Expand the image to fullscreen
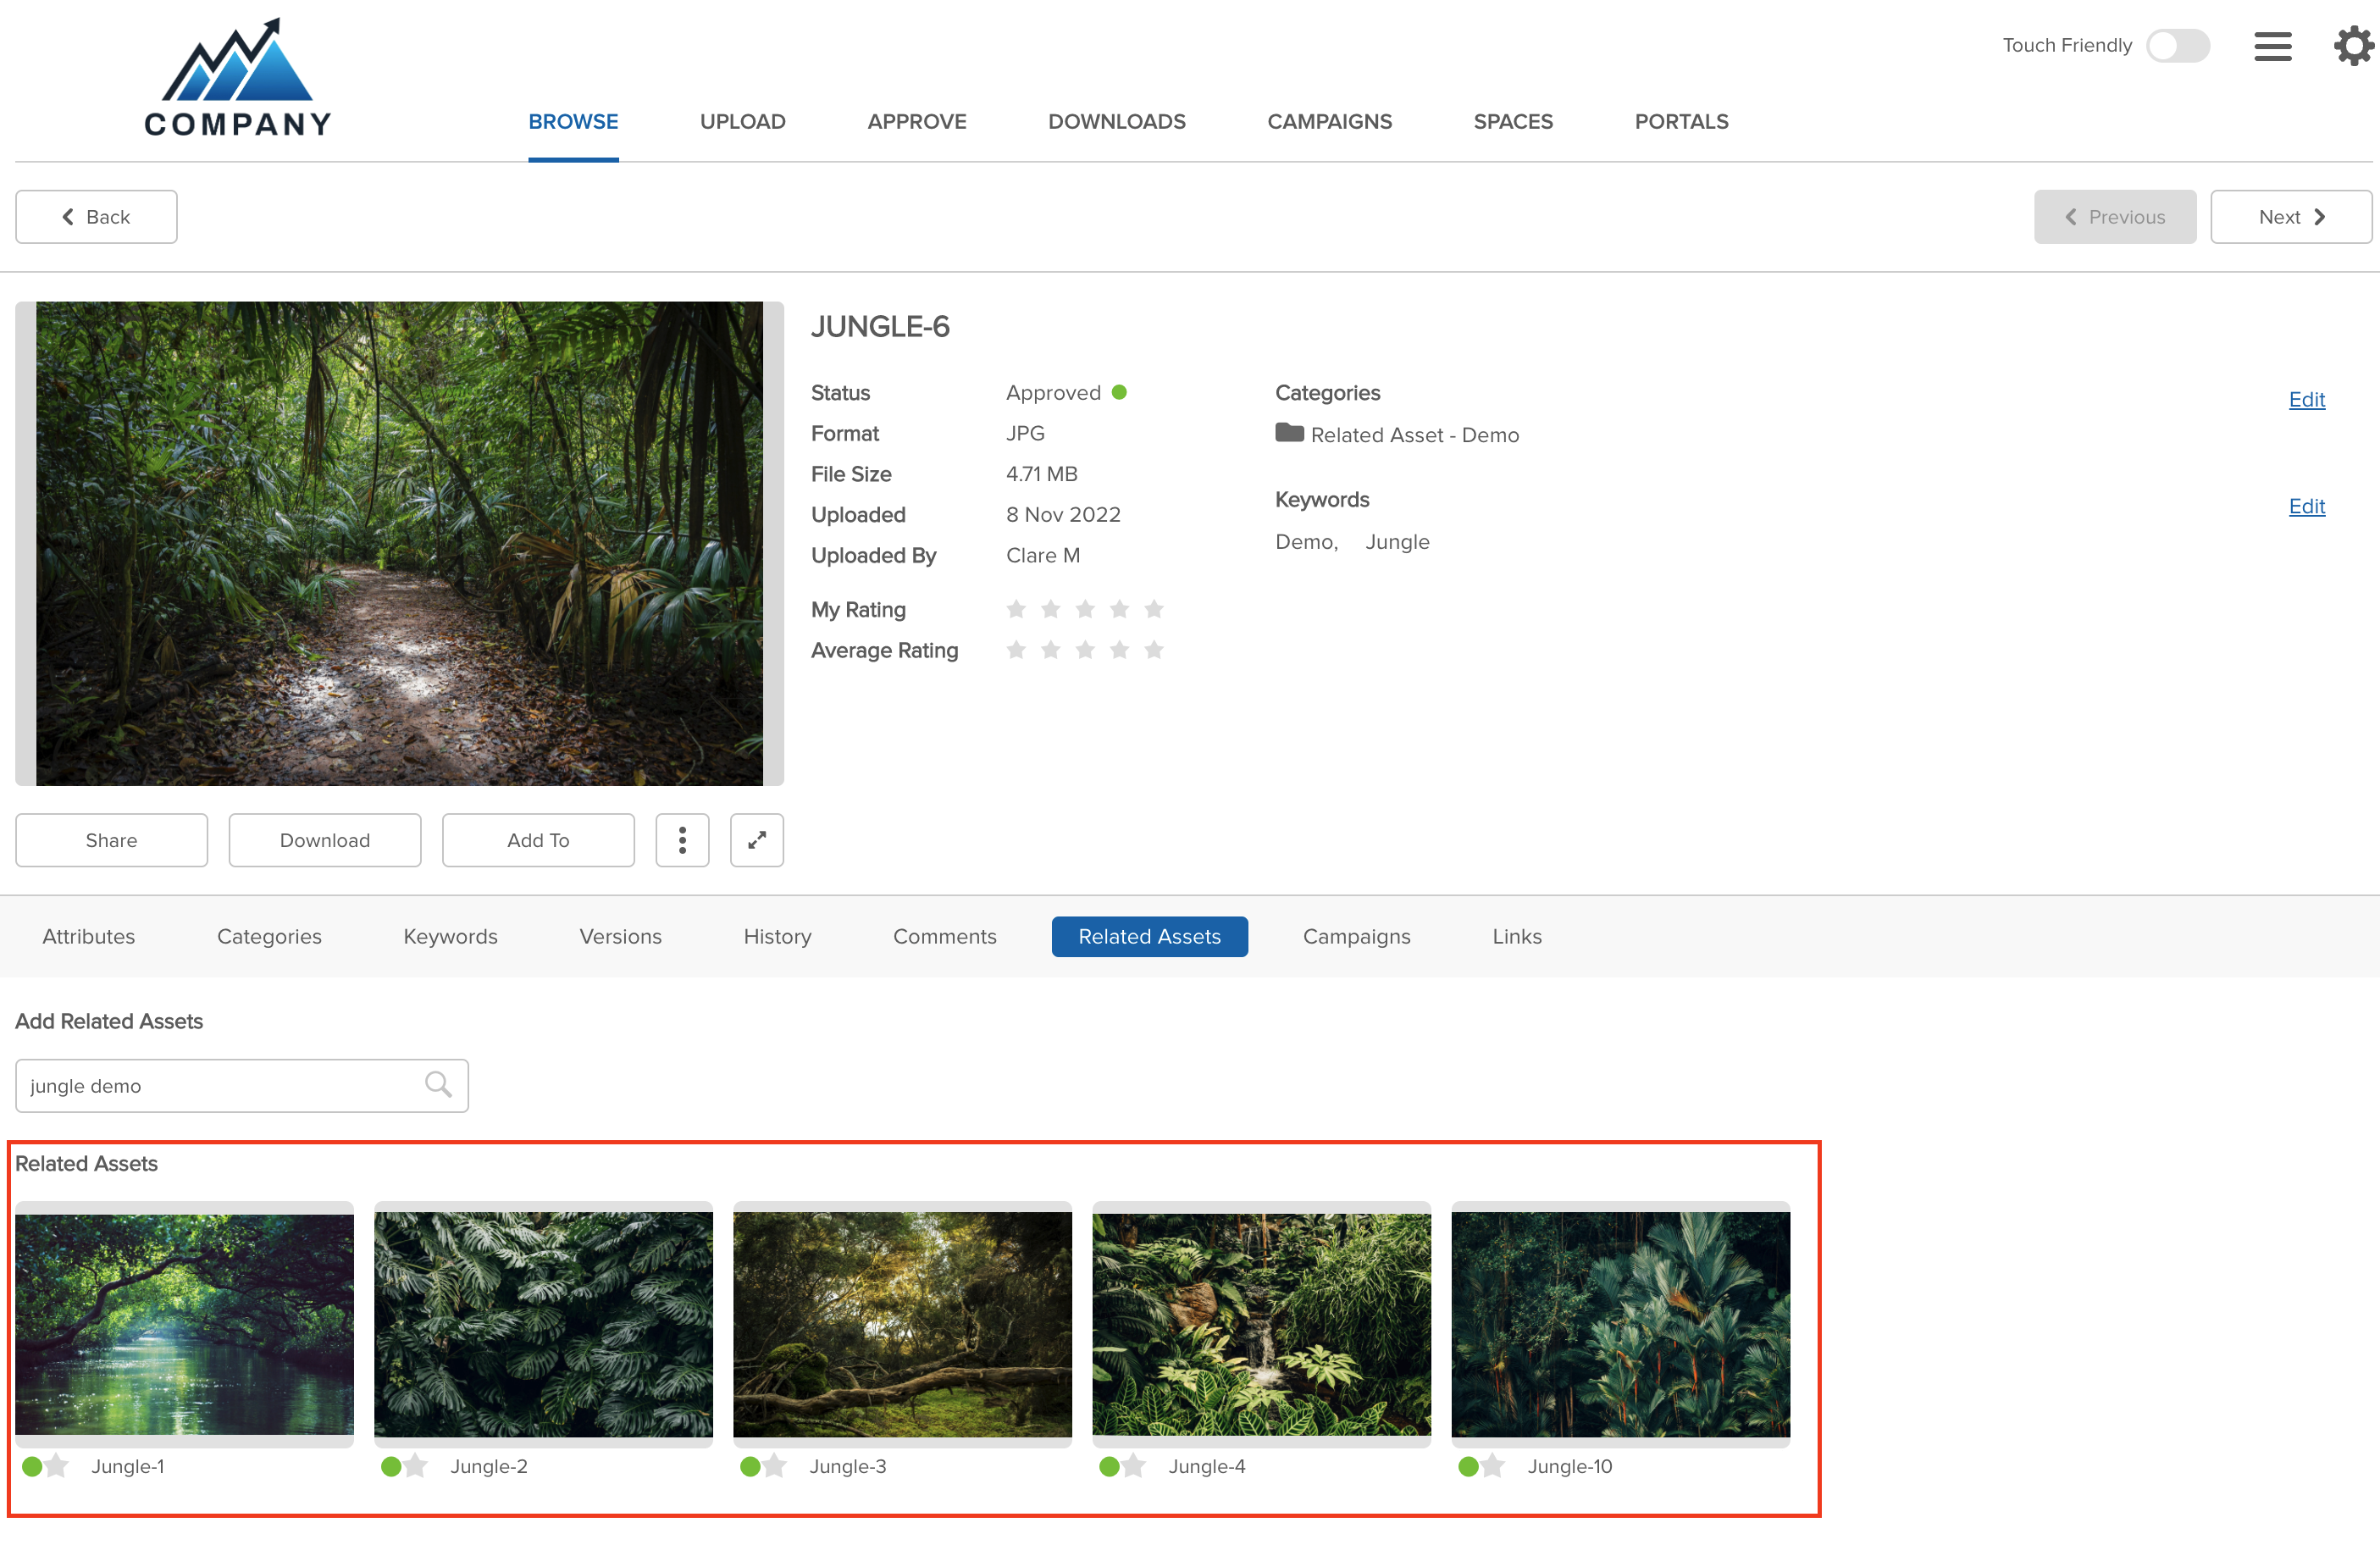Viewport: 2380px width, 1567px height. click(757, 840)
